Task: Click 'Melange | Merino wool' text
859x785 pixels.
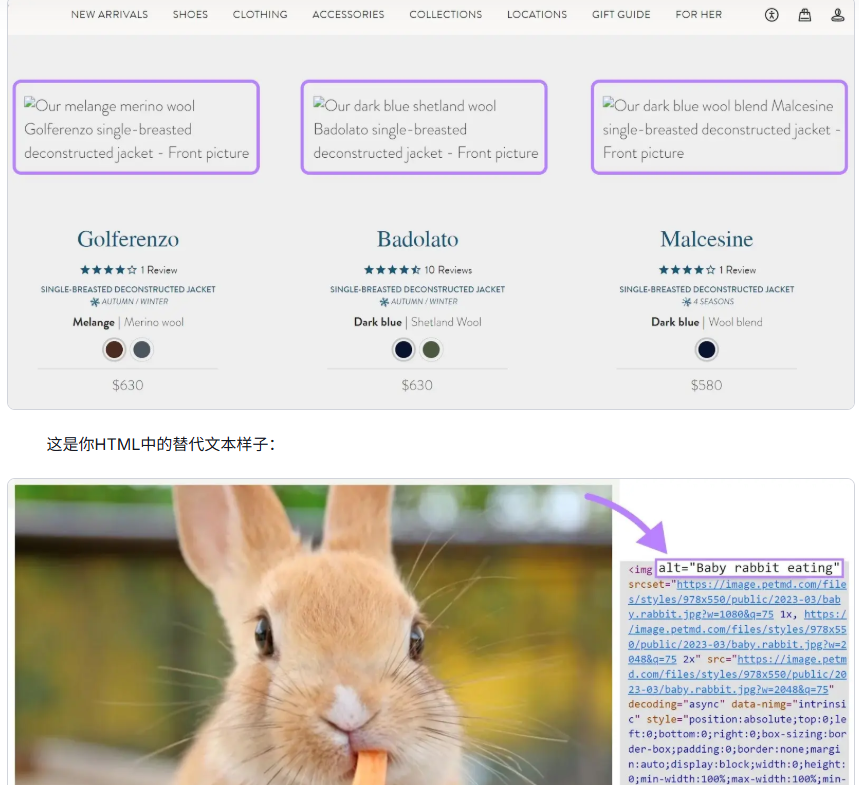Action: [128, 322]
